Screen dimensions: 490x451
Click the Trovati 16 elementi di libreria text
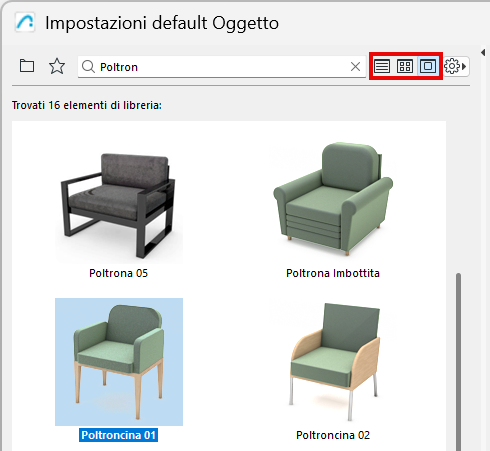coord(87,105)
